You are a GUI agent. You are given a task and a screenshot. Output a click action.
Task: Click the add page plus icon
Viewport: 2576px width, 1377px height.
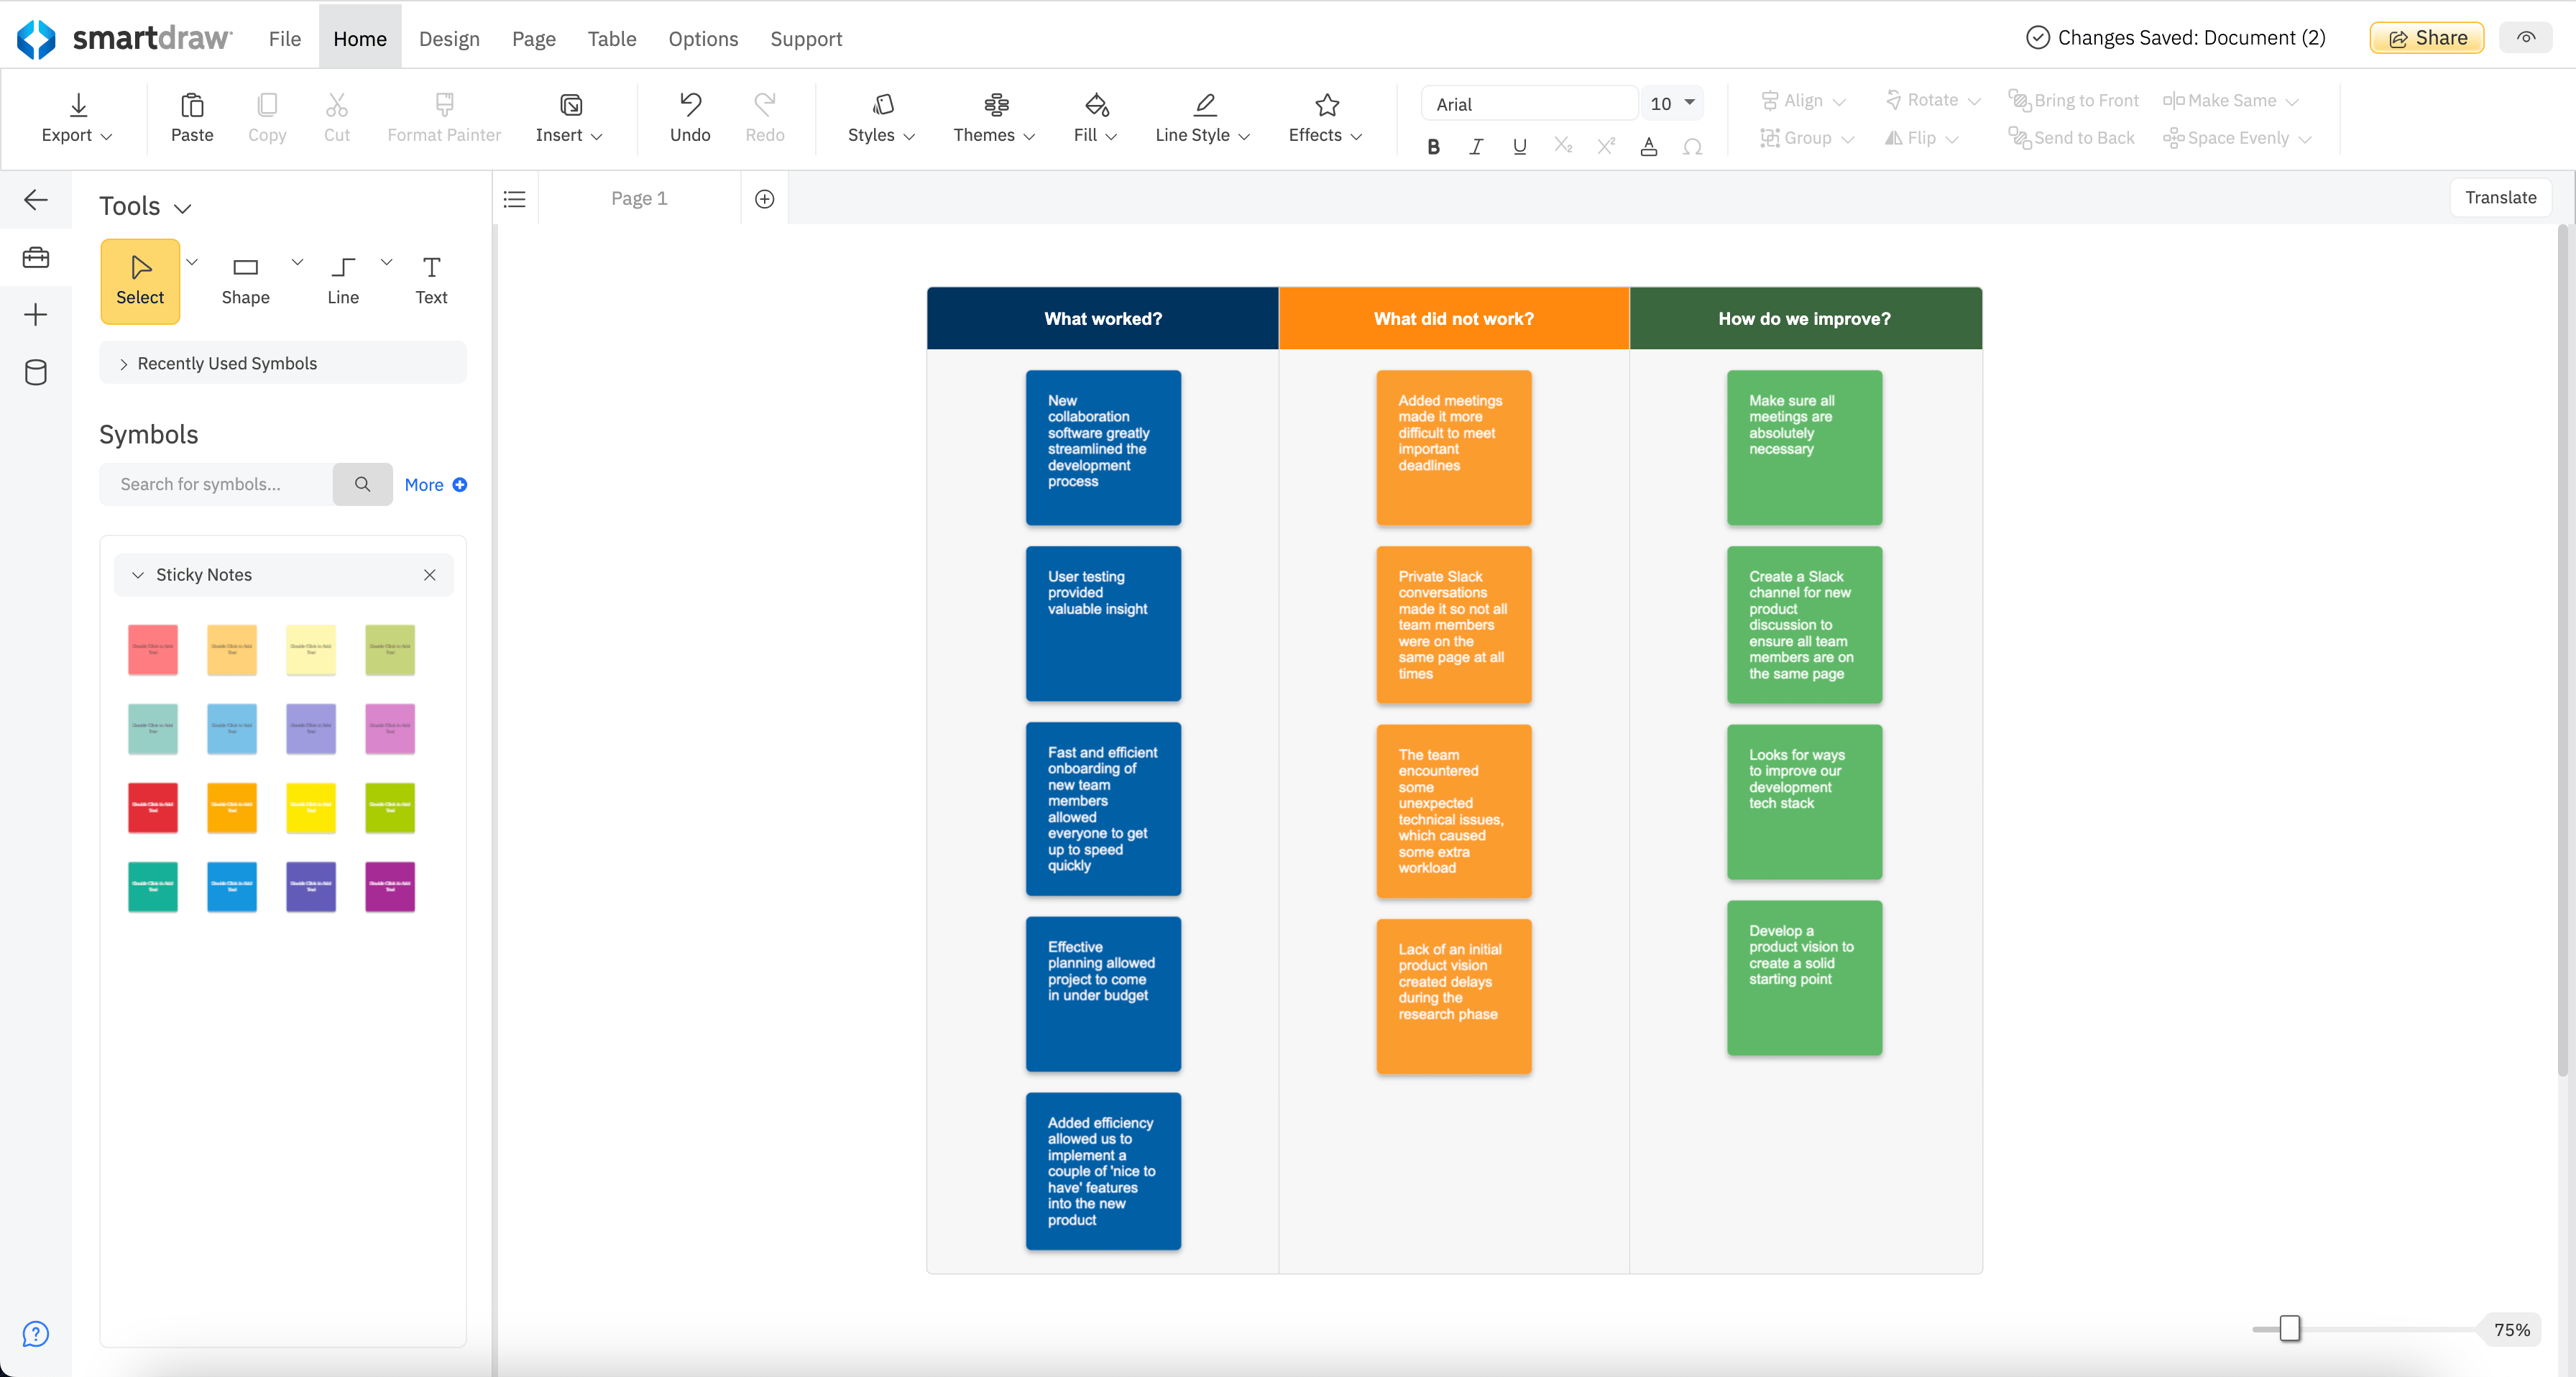click(764, 199)
